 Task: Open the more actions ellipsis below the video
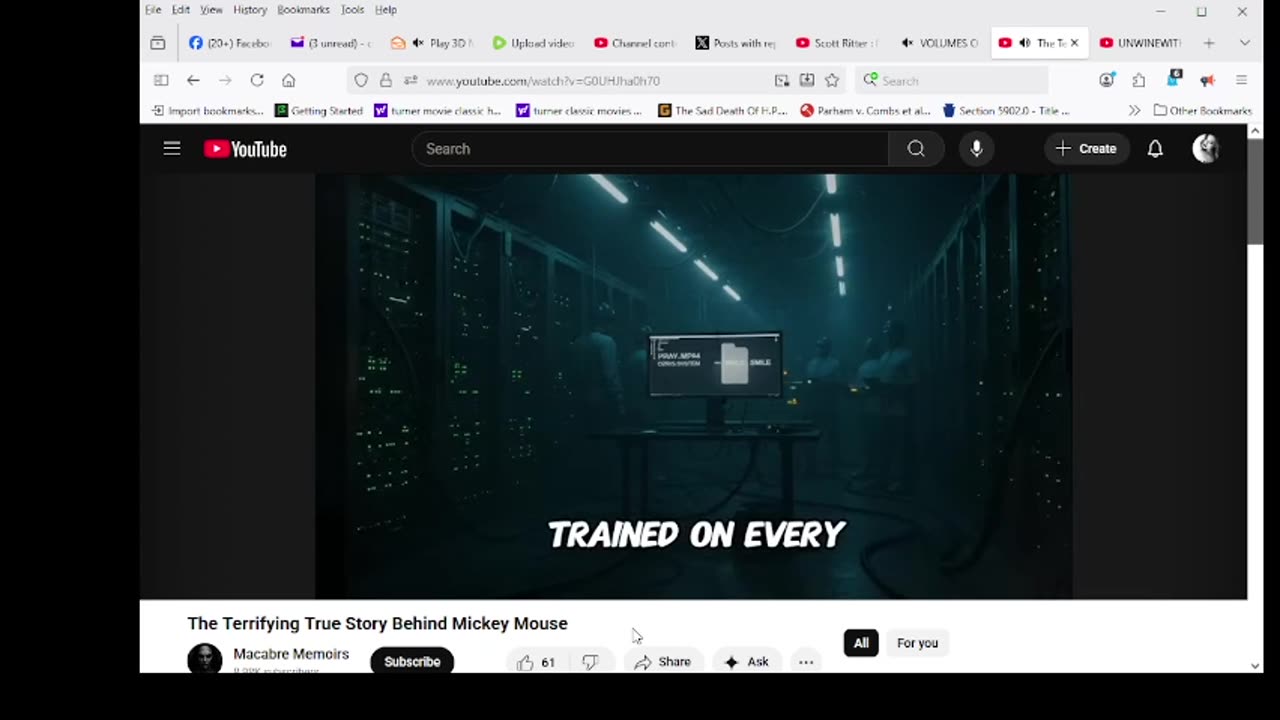tap(805, 662)
